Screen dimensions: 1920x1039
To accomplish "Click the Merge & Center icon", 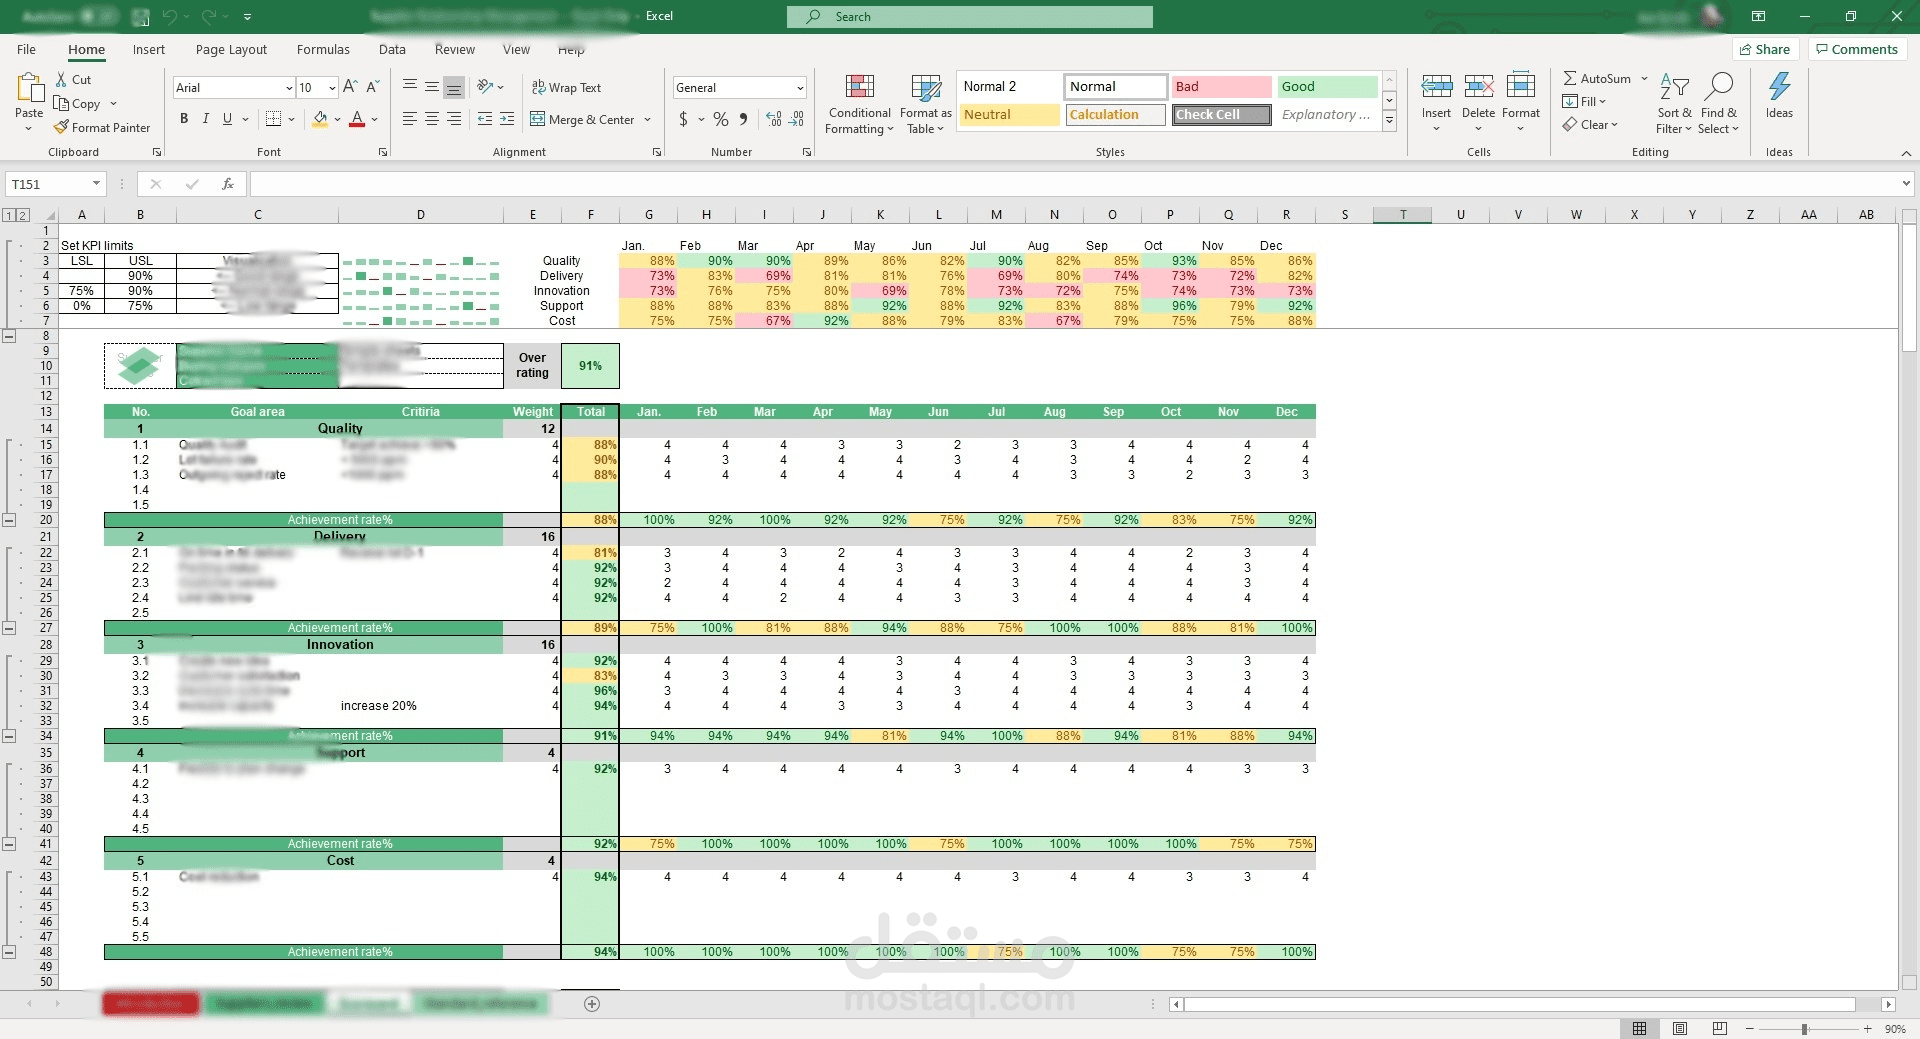I will 538,119.
